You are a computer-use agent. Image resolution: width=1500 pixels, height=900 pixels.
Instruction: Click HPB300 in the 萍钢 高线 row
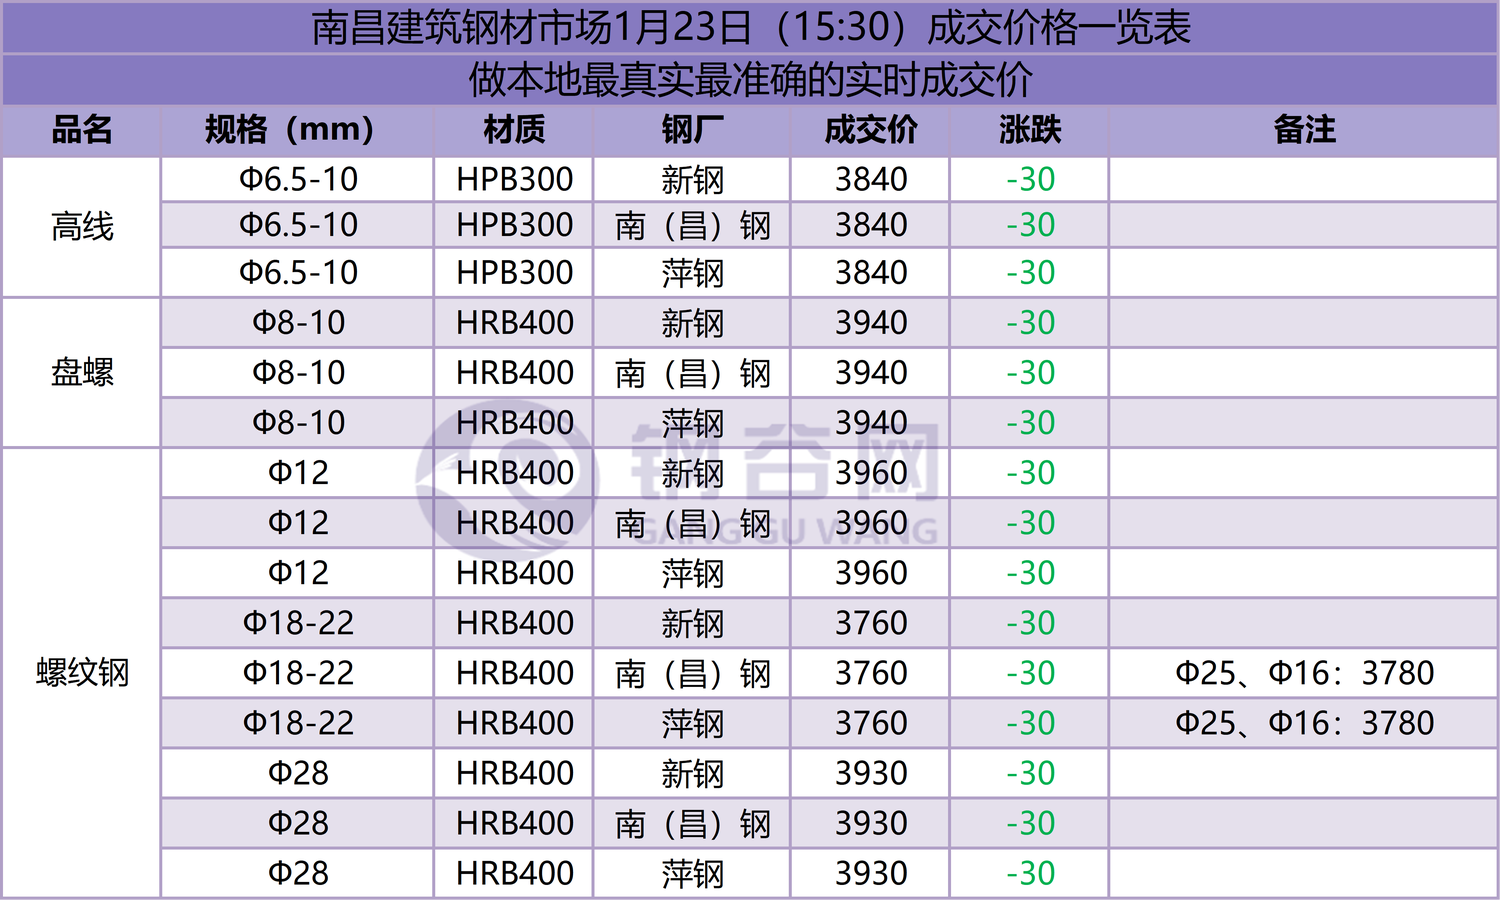[x=515, y=273]
